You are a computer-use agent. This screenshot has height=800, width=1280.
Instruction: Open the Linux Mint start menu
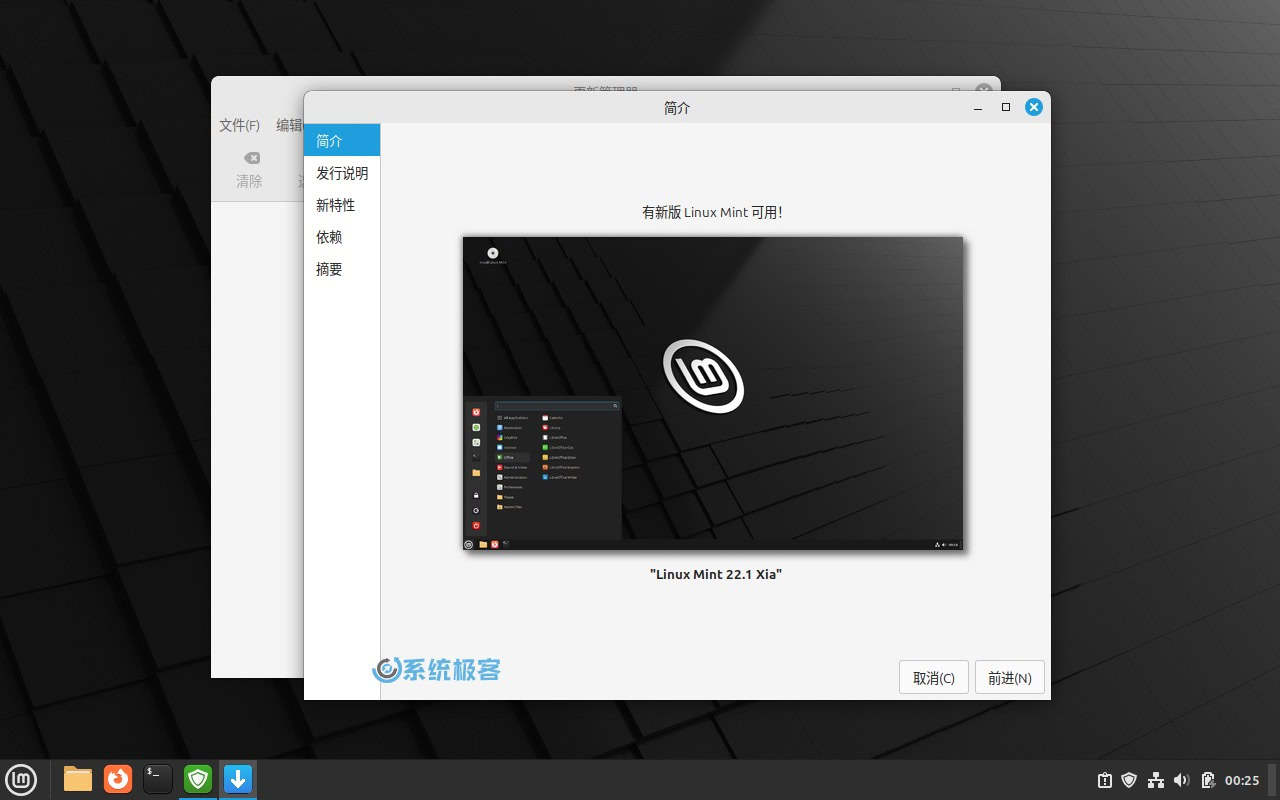20,779
